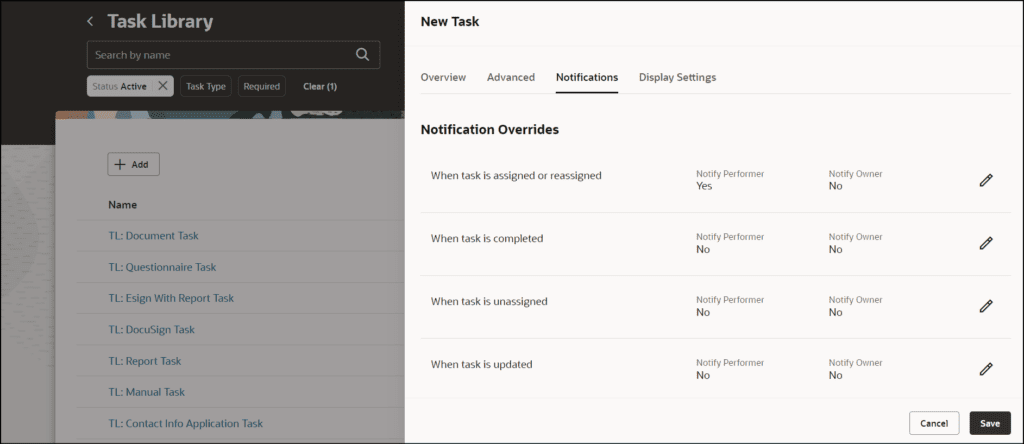
Task: Select the Notifications tab
Action: pos(587,77)
